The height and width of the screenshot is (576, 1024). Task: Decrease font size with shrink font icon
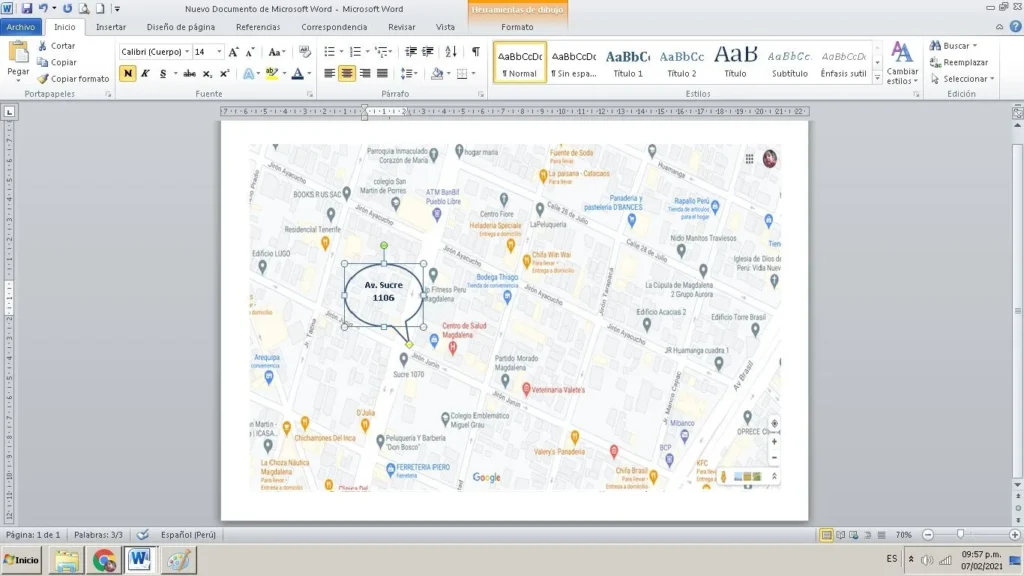(x=249, y=52)
